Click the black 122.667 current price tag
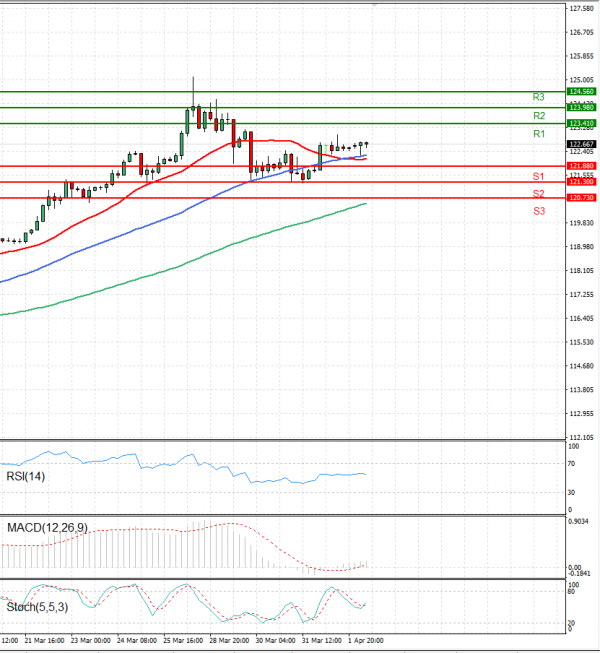This screenshot has height=653, width=600. [x=581, y=145]
